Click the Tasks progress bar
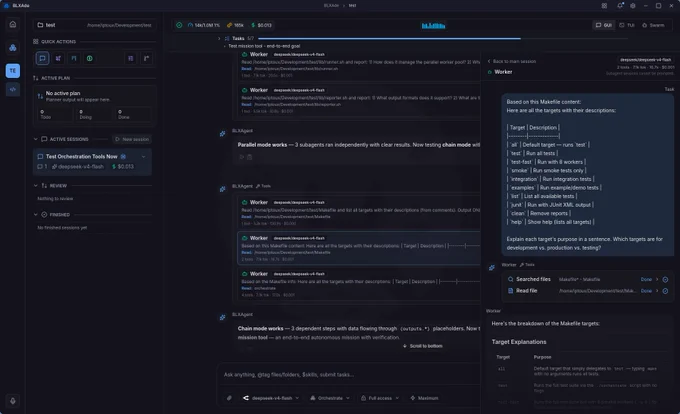The width and height of the screenshot is (680, 414). pyautogui.click(x=442, y=39)
